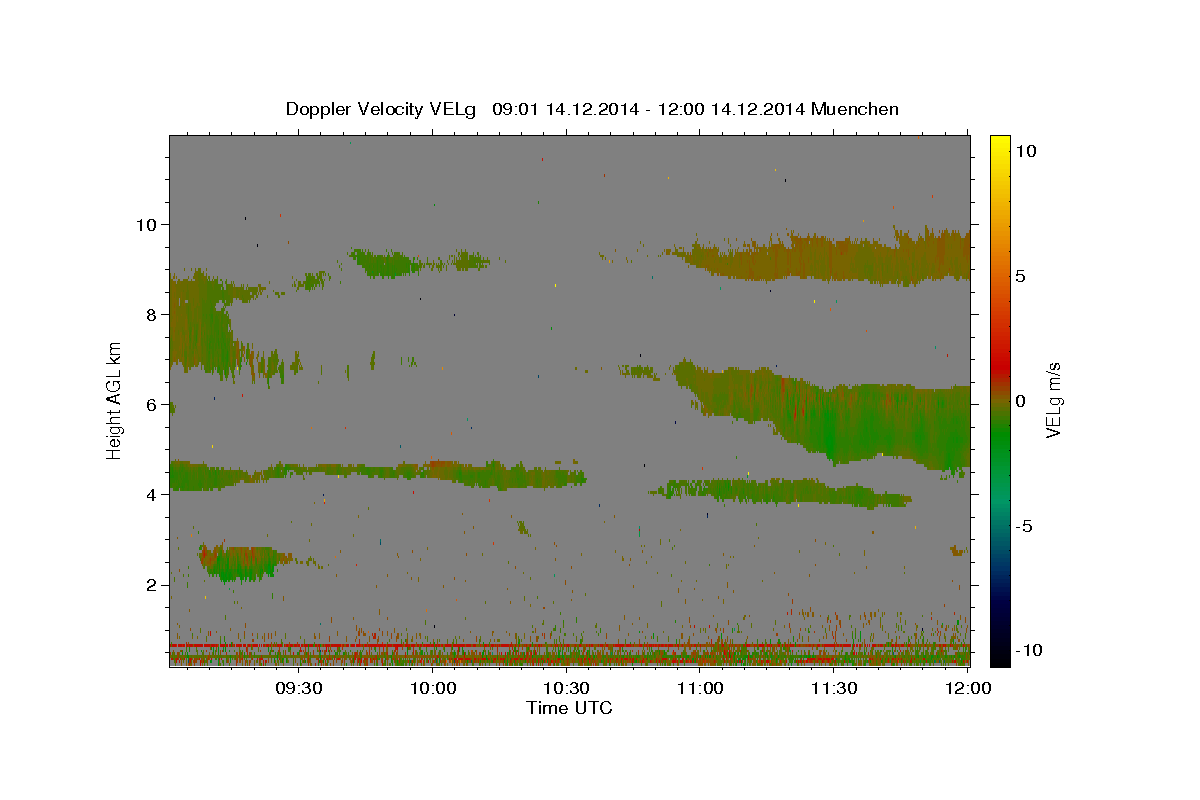Click the 09:30 time tick label
1200x800 pixels.
tap(298, 689)
